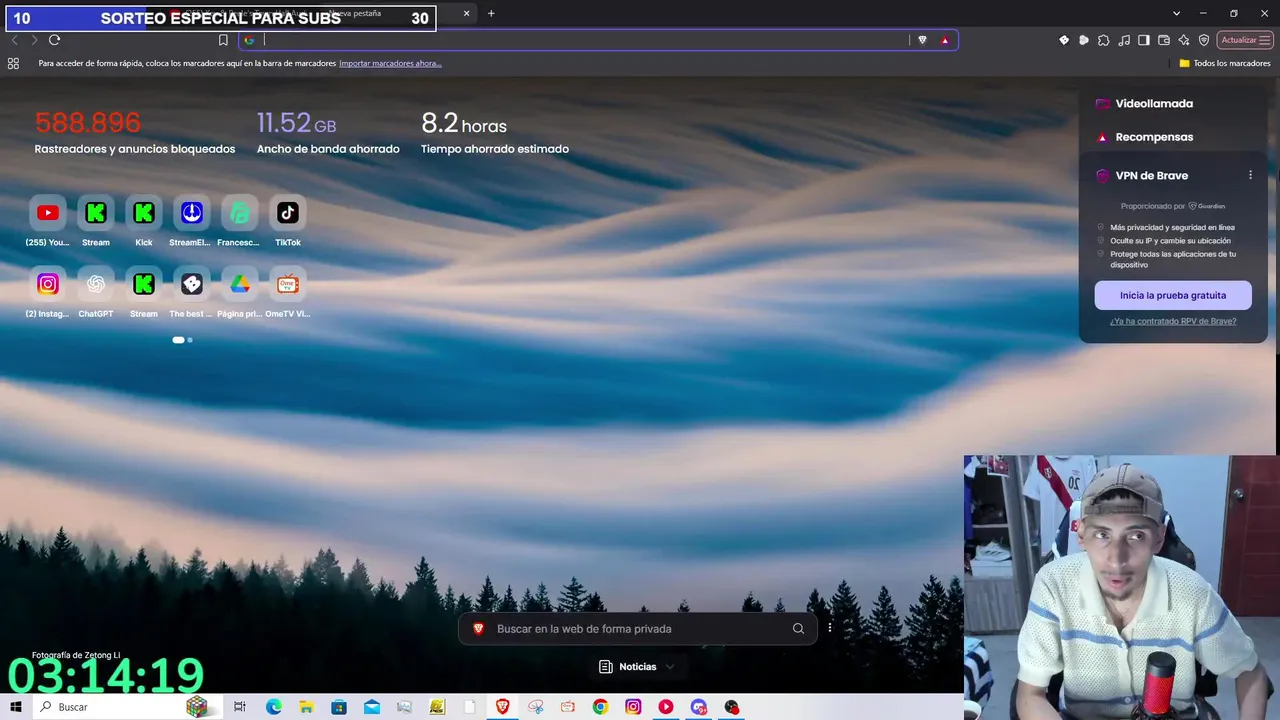Open the first Stream shortcut next to YouTube

96,213
